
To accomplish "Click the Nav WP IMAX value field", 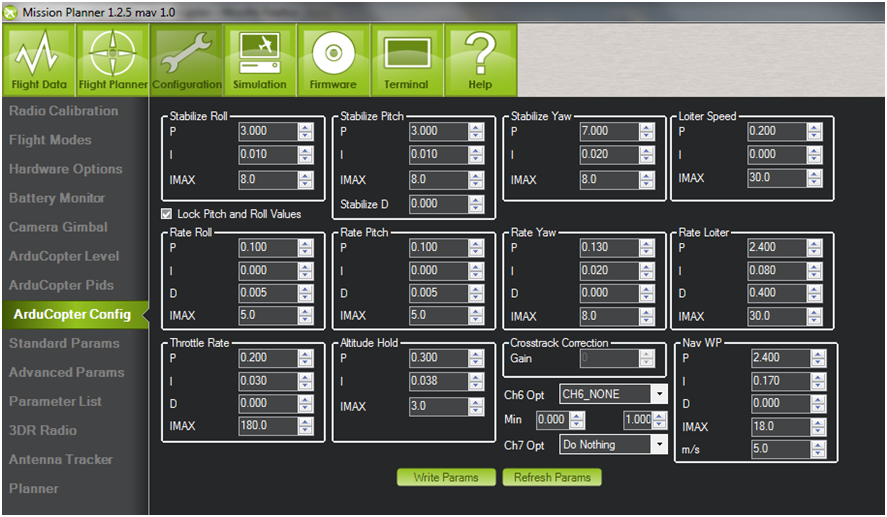I will 781,426.
